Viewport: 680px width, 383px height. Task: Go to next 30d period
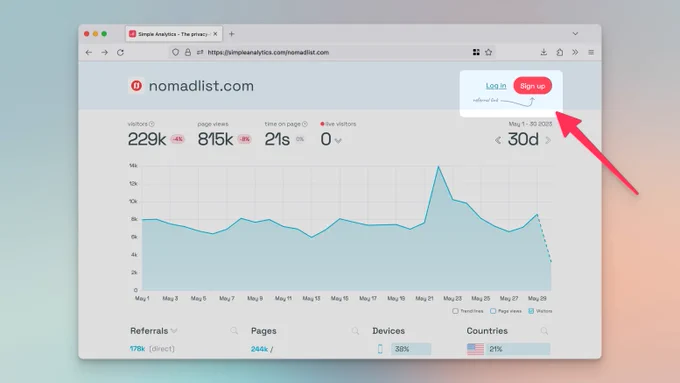tap(548, 140)
